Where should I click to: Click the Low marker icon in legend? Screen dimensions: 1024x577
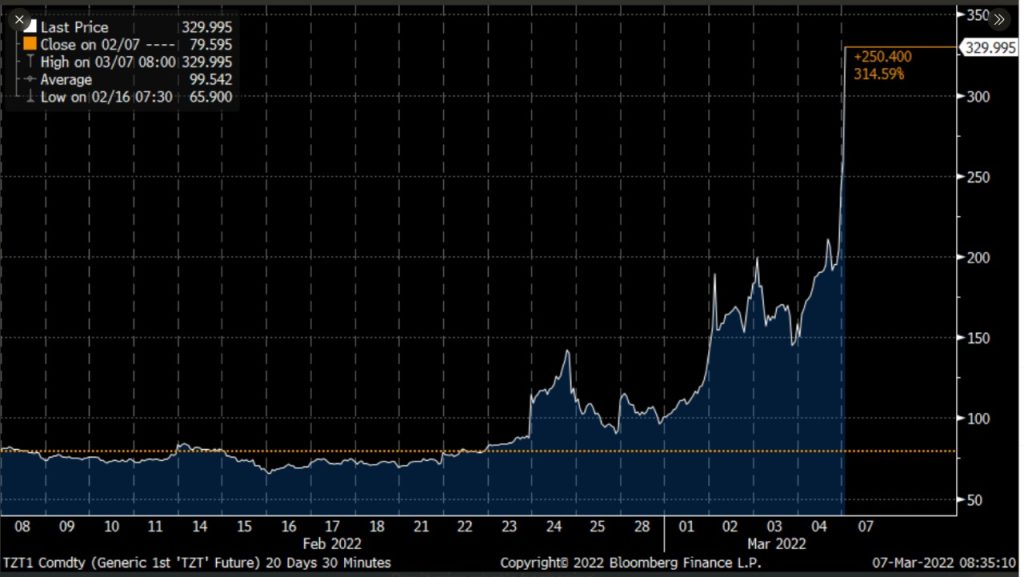tap(30, 97)
